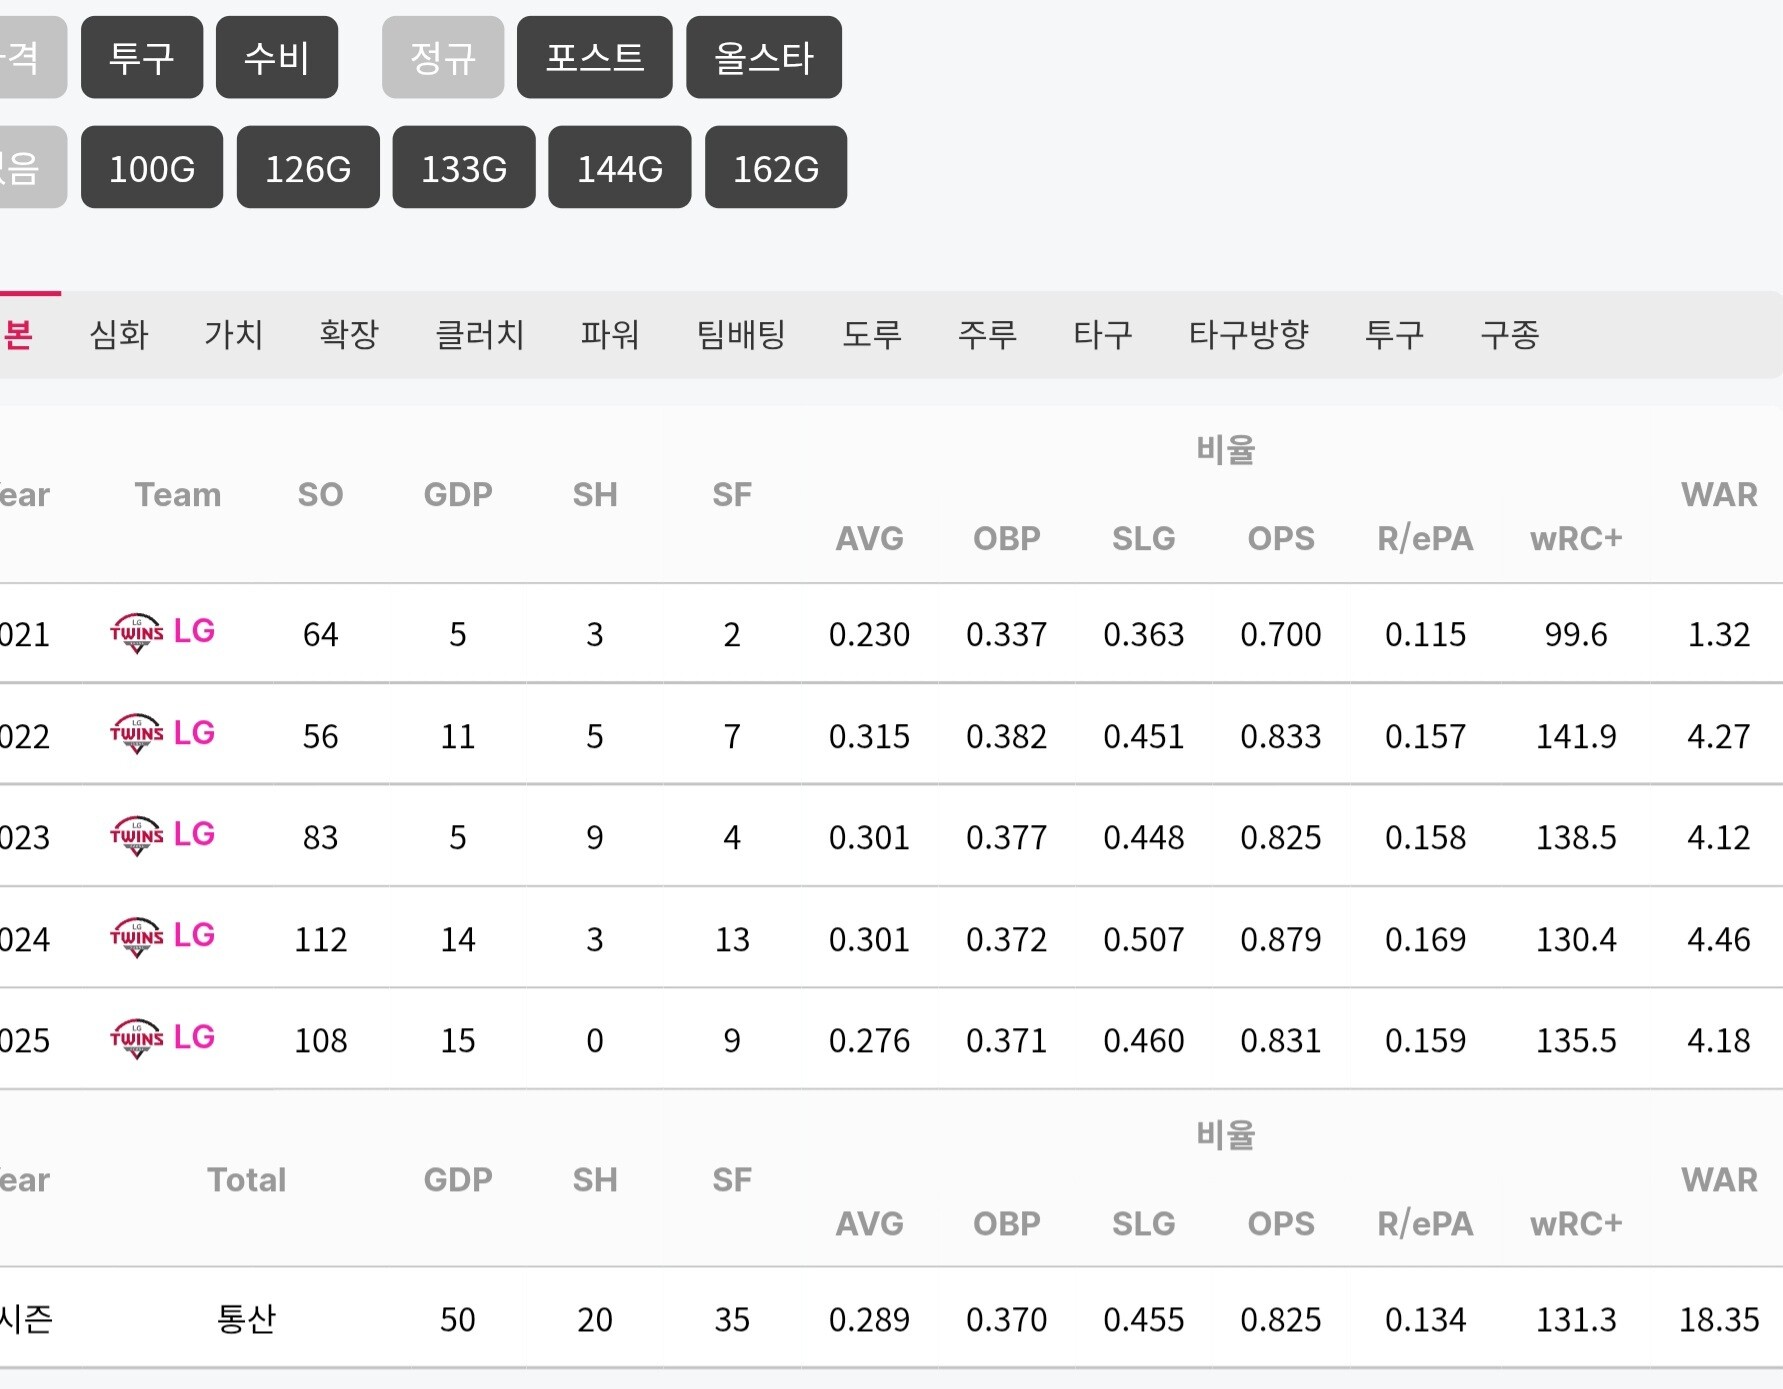This screenshot has width=1783, height=1389.
Task: Click the LG Twins logo in 2024 row
Action: pyautogui.click(x=137, y=937)
